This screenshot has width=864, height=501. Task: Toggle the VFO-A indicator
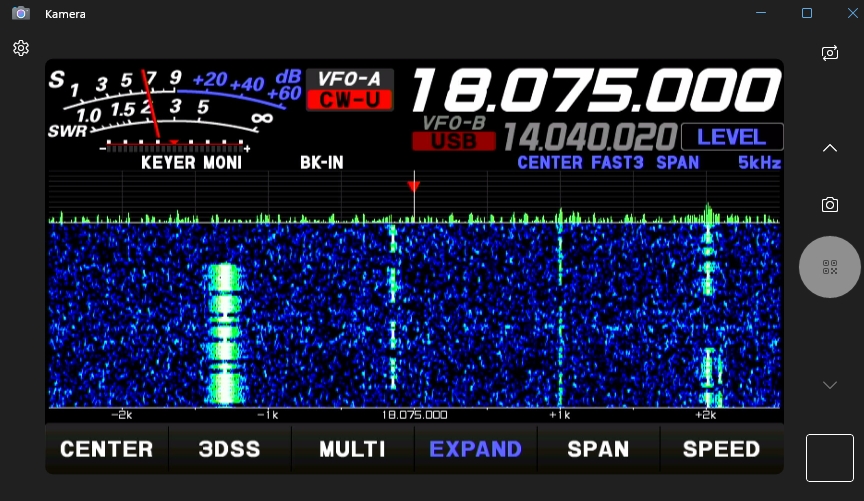349,79
